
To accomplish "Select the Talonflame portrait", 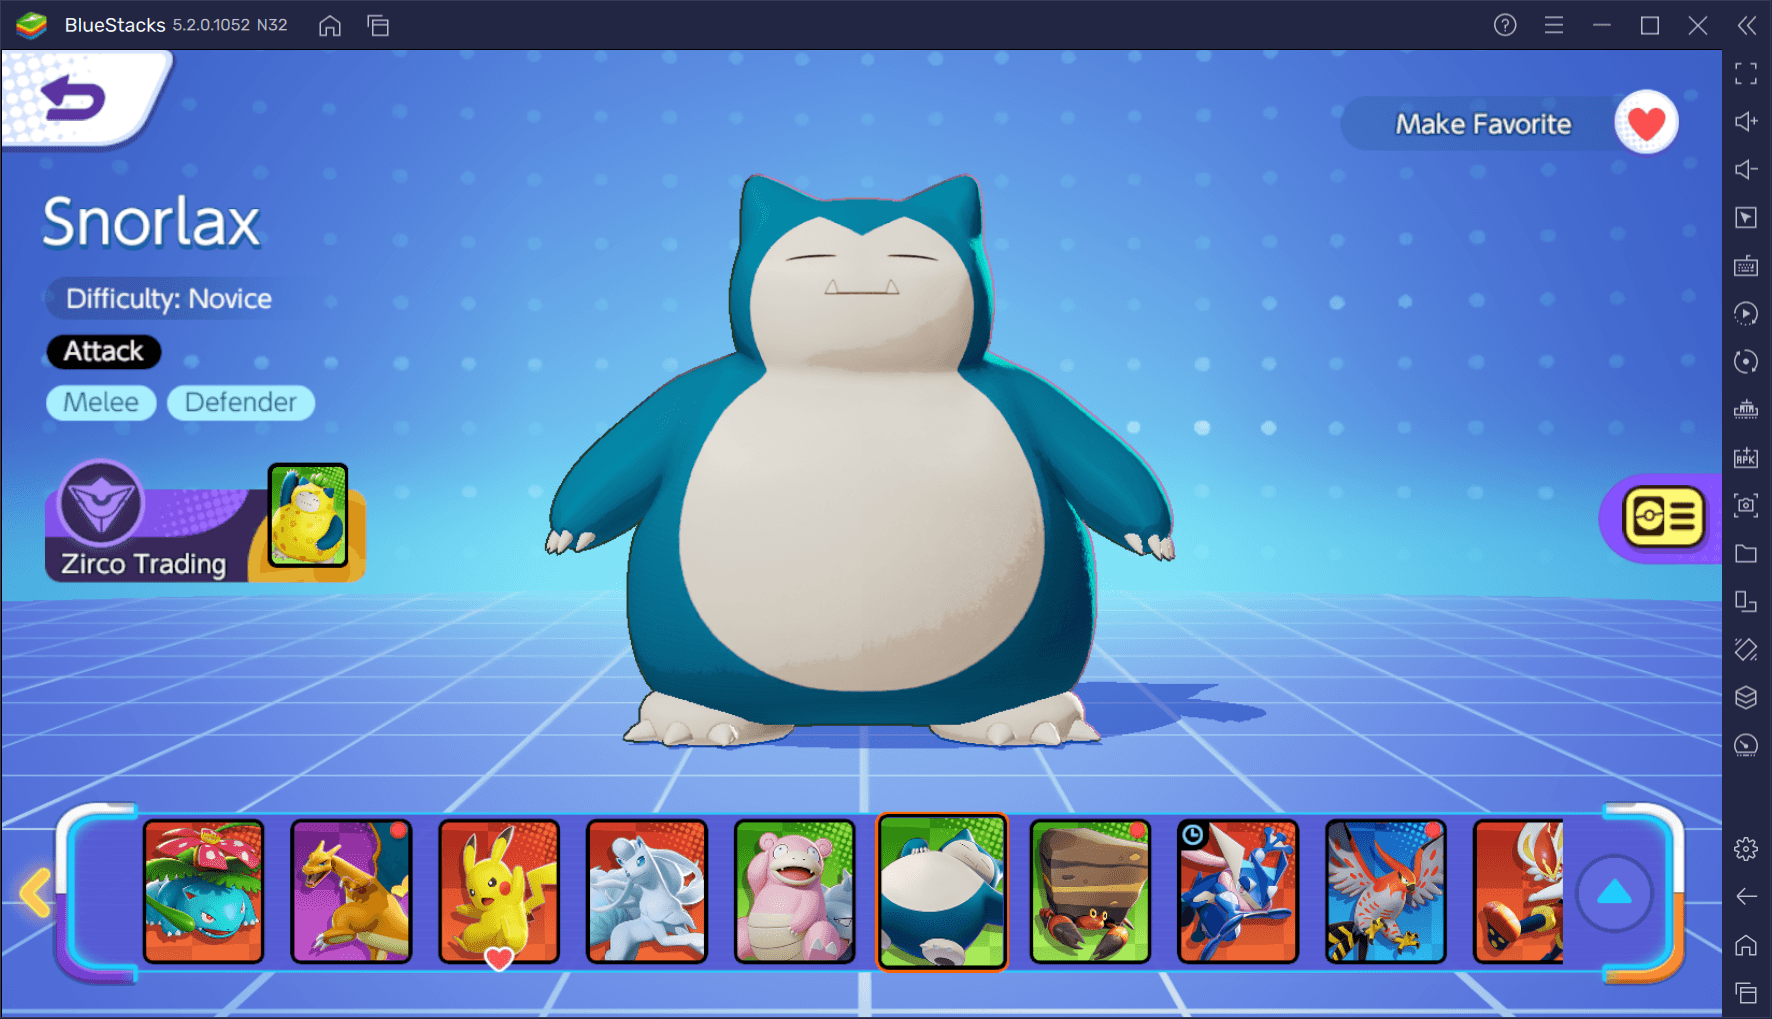I will (x=1386, y=891).
